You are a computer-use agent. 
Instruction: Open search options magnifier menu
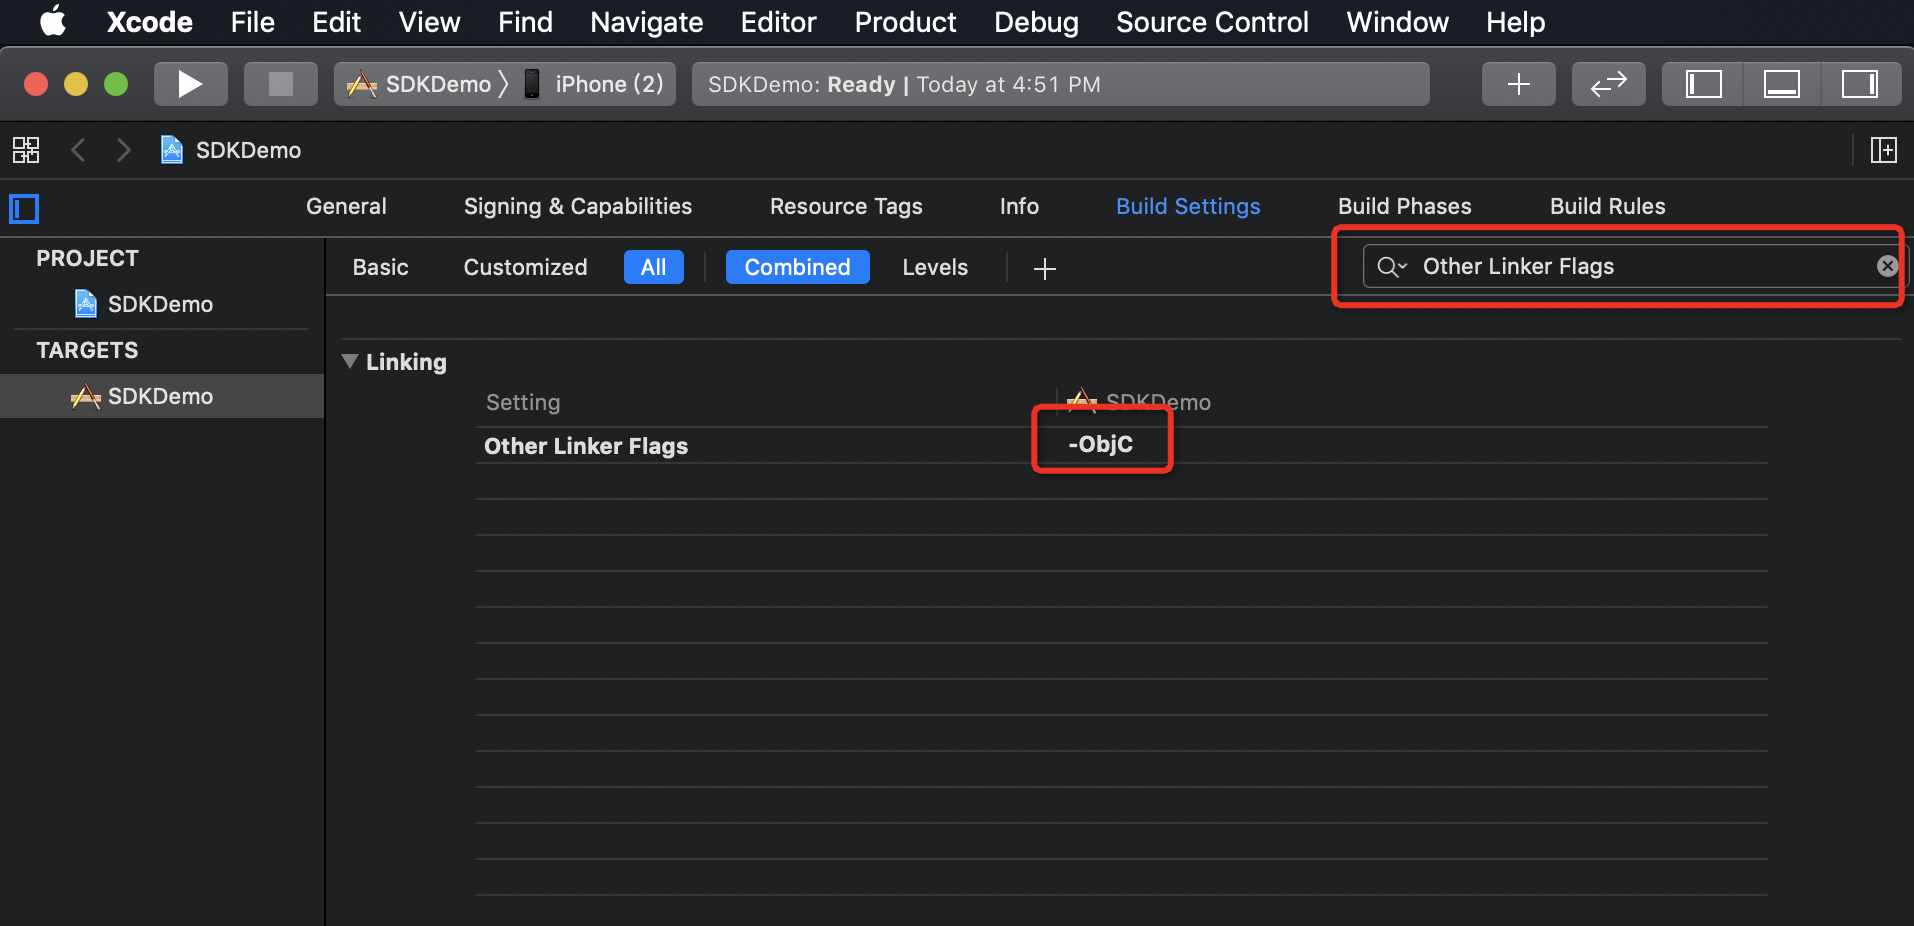[x=1392, y=266]
